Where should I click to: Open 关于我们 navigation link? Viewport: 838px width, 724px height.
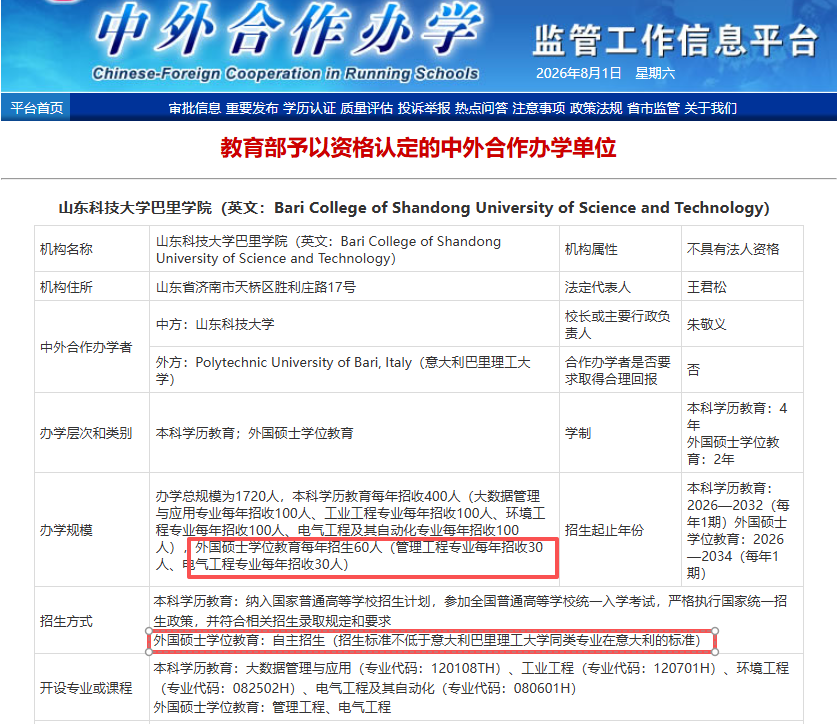[x=710, y=108]
